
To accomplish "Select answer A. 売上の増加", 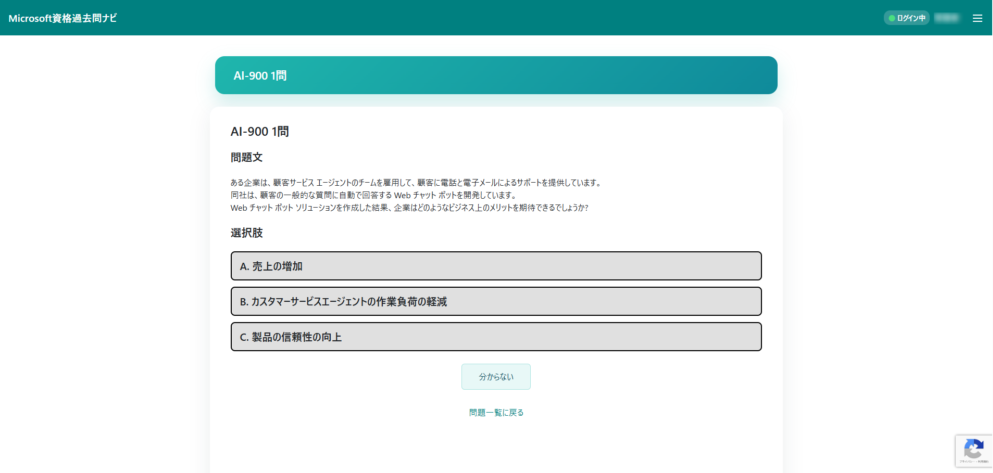I will pyautogui.click(x=496, y=266).
